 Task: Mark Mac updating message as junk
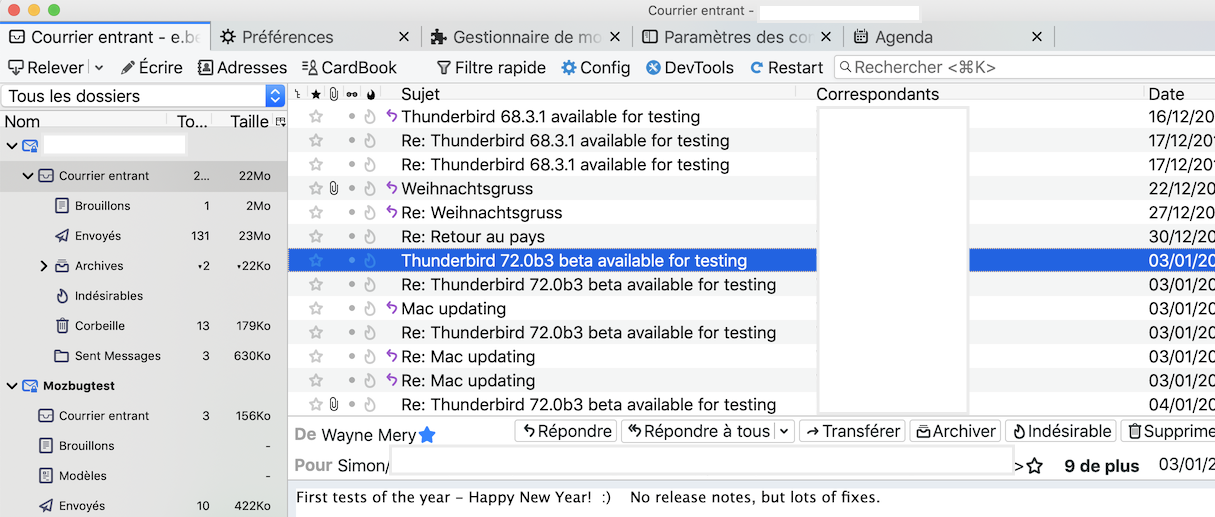[x=370, y=309]
